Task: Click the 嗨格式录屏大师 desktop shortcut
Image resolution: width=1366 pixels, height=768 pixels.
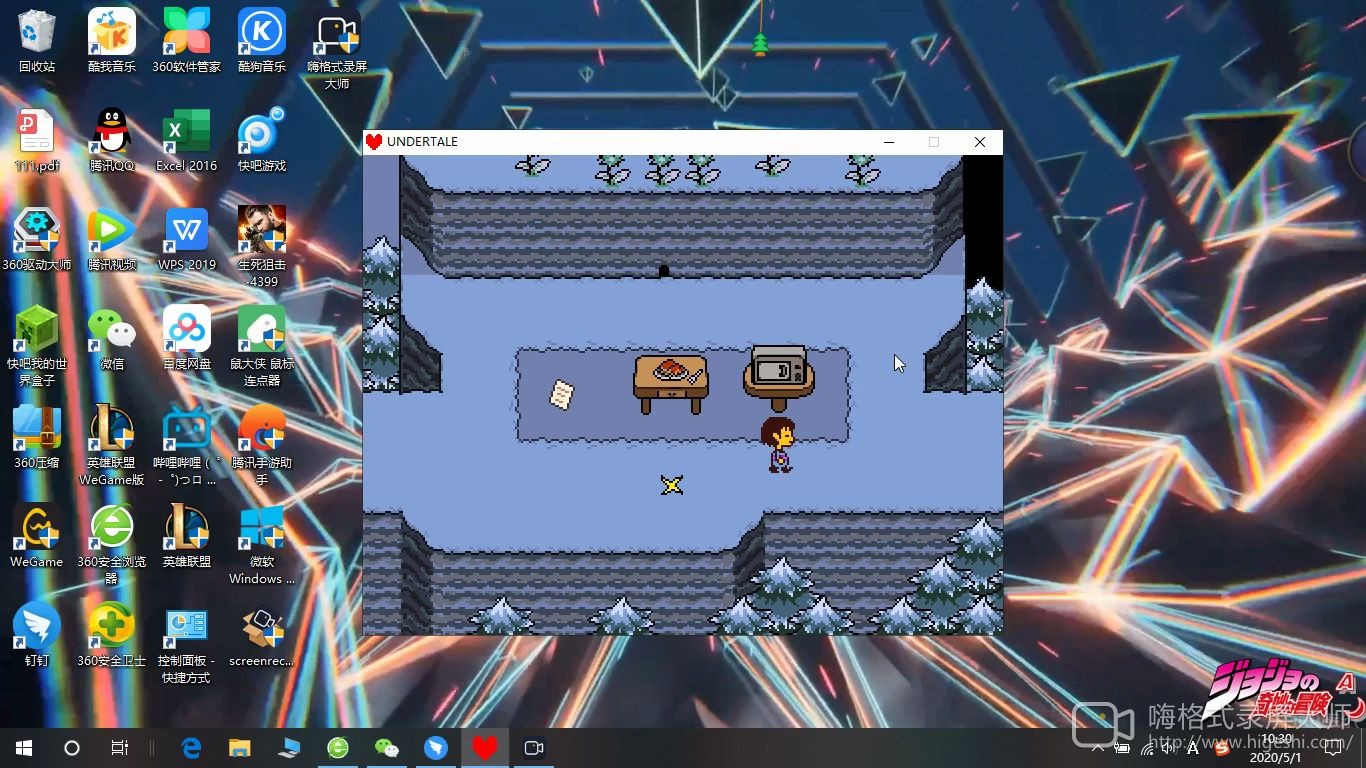Action: (337, 50)
